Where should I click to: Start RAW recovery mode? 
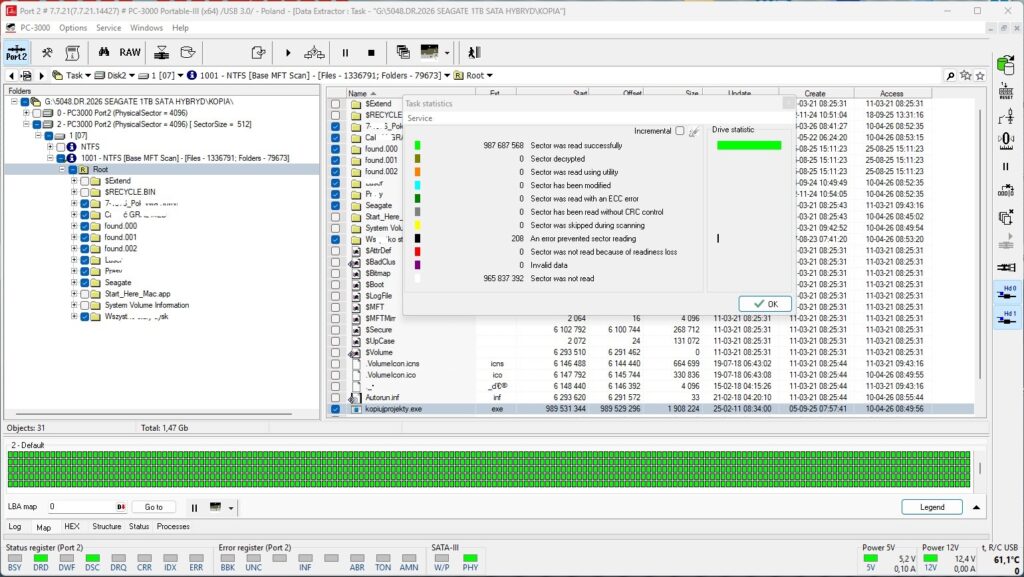[130, 52]
